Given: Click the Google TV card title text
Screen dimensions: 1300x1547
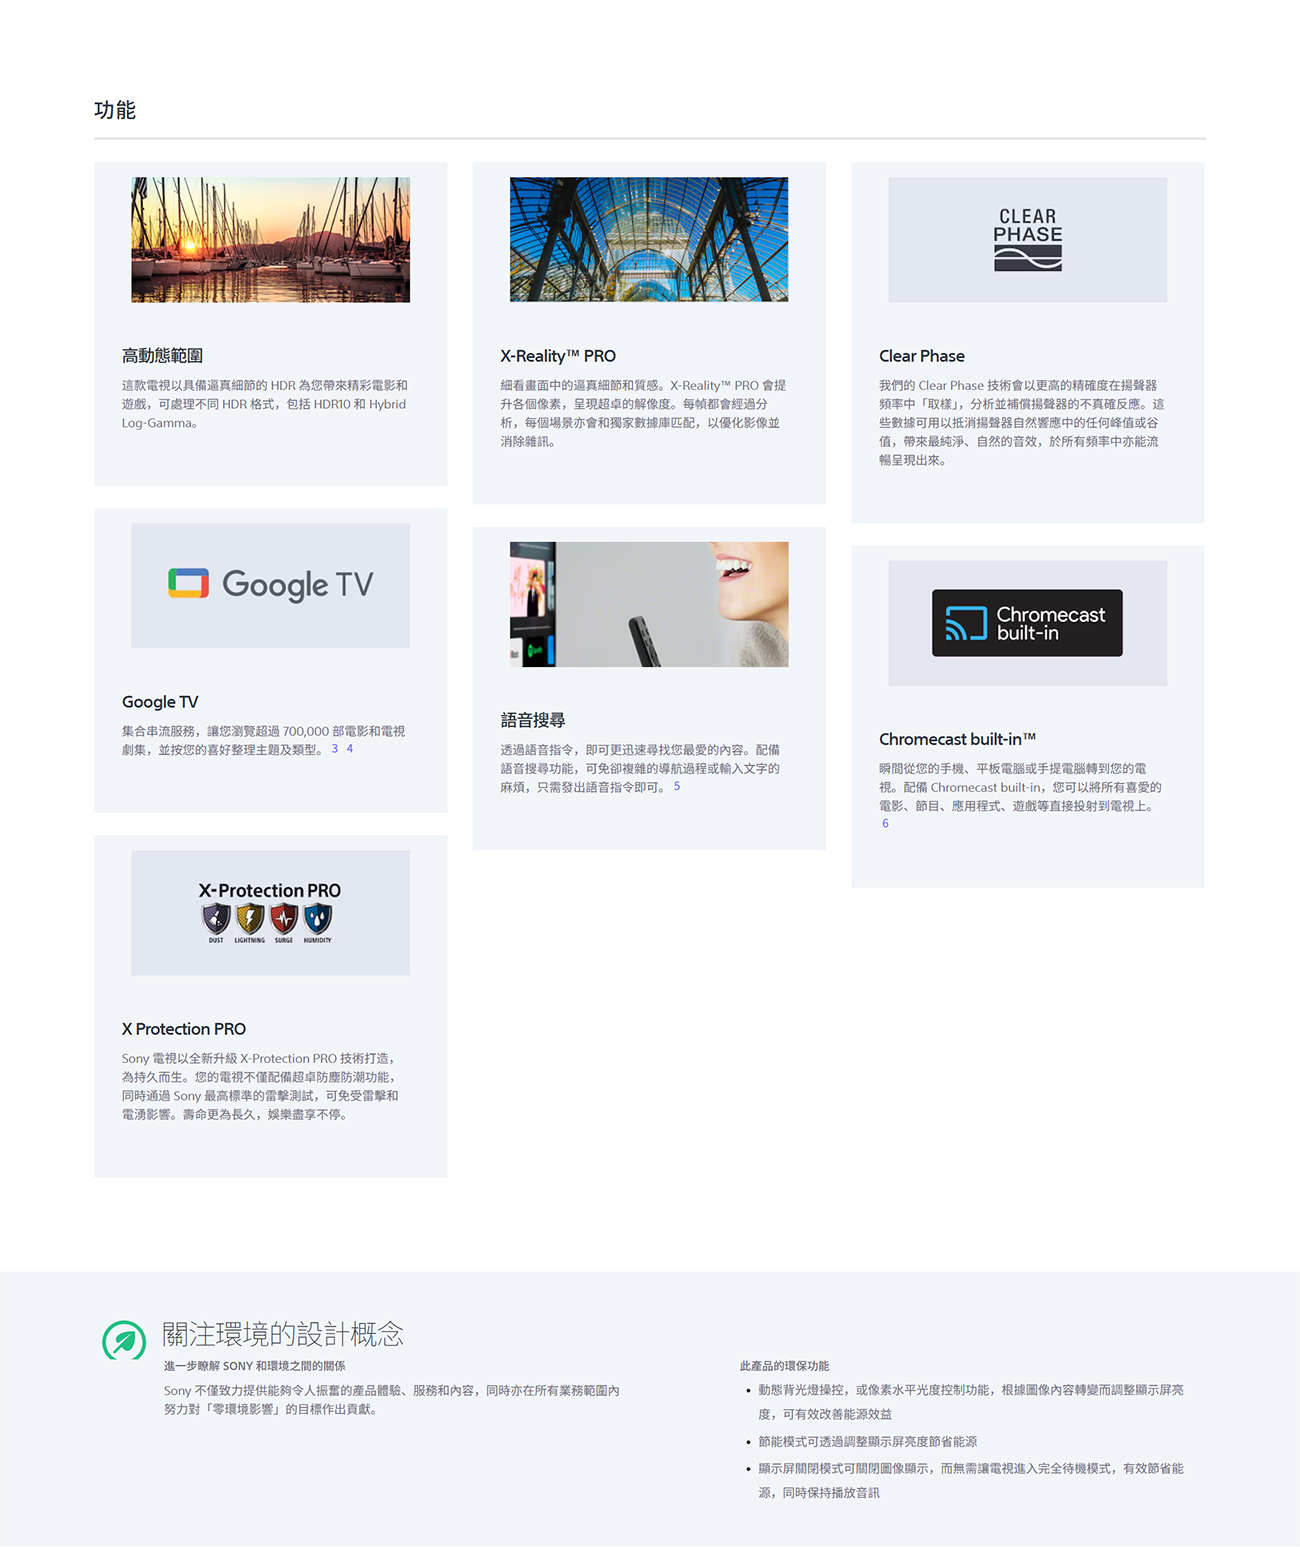Looking at the screenshot, I should (160, 702).
